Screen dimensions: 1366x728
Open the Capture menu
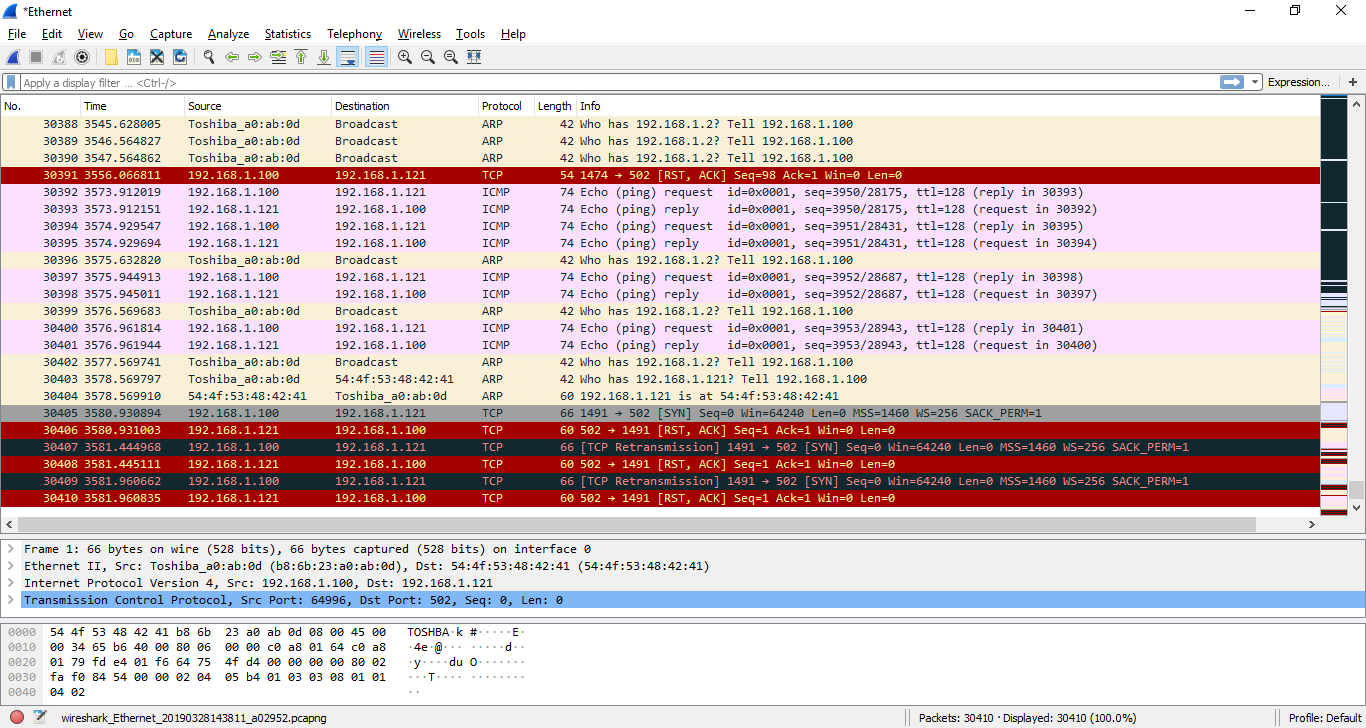click(171, 34)
